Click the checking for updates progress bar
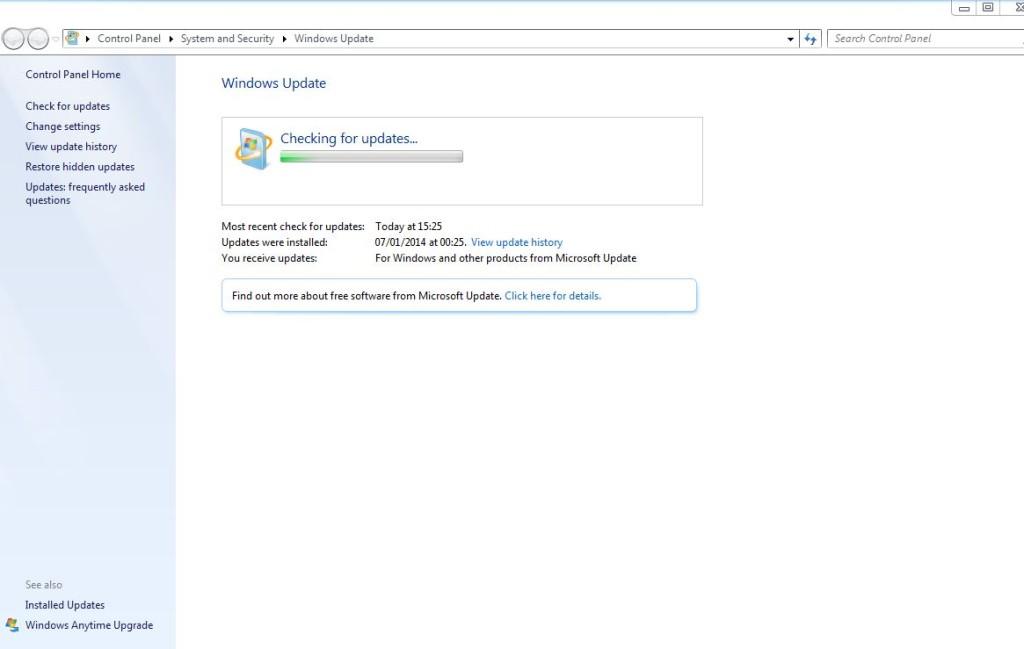Image resolution: width=1024 pixels, height=649 pixels. (x=372, y=156)
